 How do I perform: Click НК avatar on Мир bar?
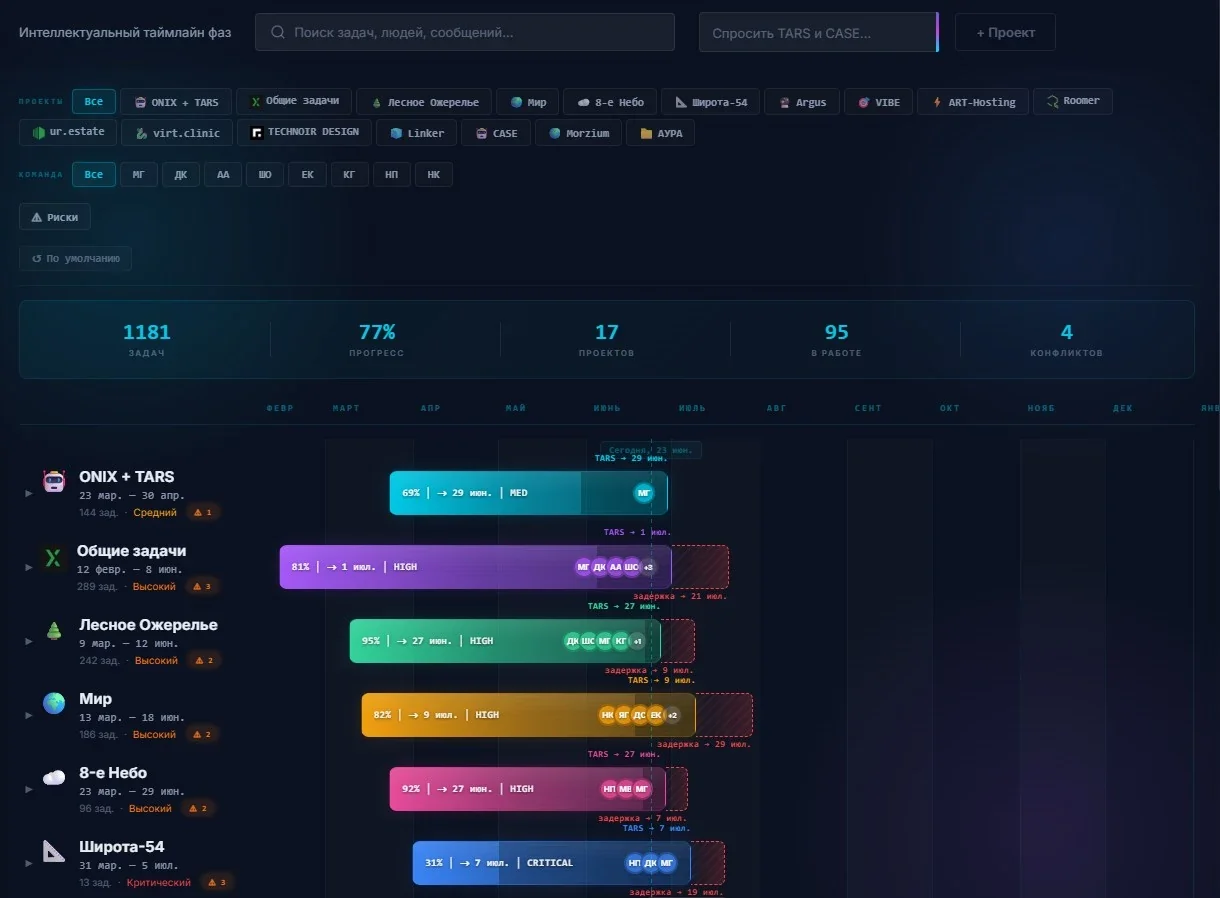pos(608,715)
